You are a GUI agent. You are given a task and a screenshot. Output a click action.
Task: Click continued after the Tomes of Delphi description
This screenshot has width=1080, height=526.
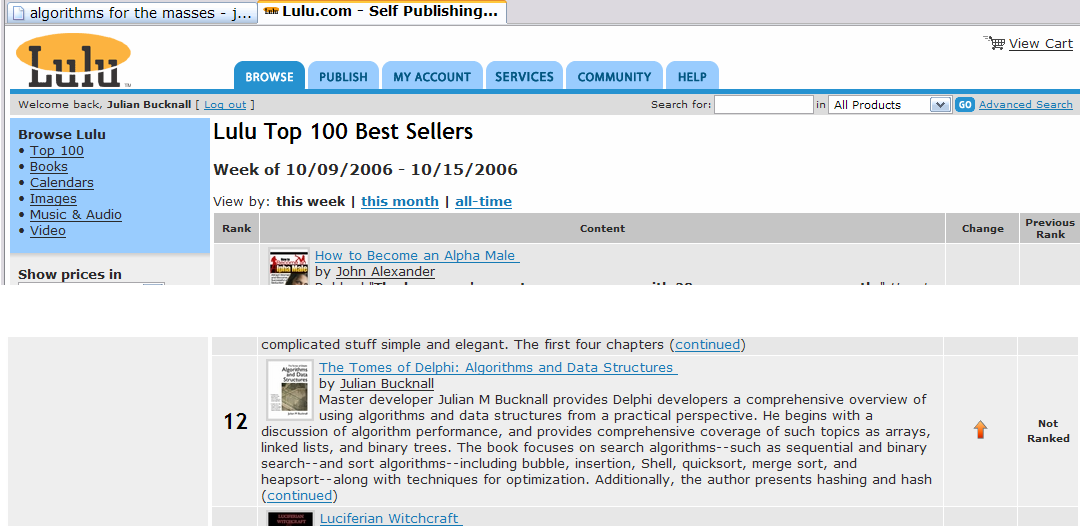(x=300, y=496)
